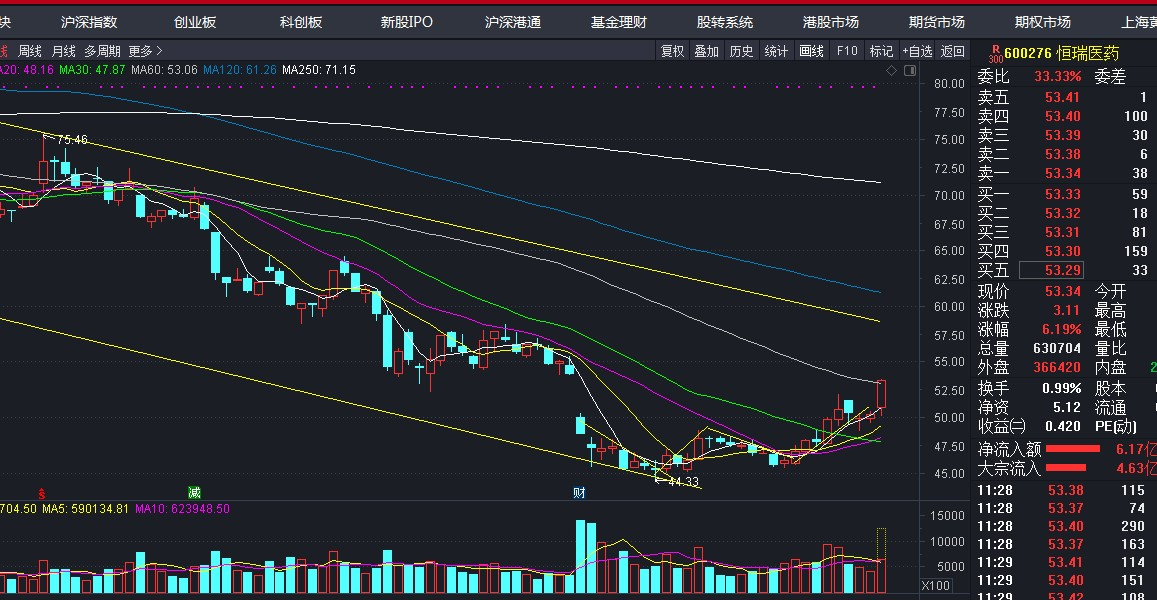Viewport: 1157px width, 600px height.
Task: Click the R 300 badge beside stock code
Action: (x=996, y=53)
